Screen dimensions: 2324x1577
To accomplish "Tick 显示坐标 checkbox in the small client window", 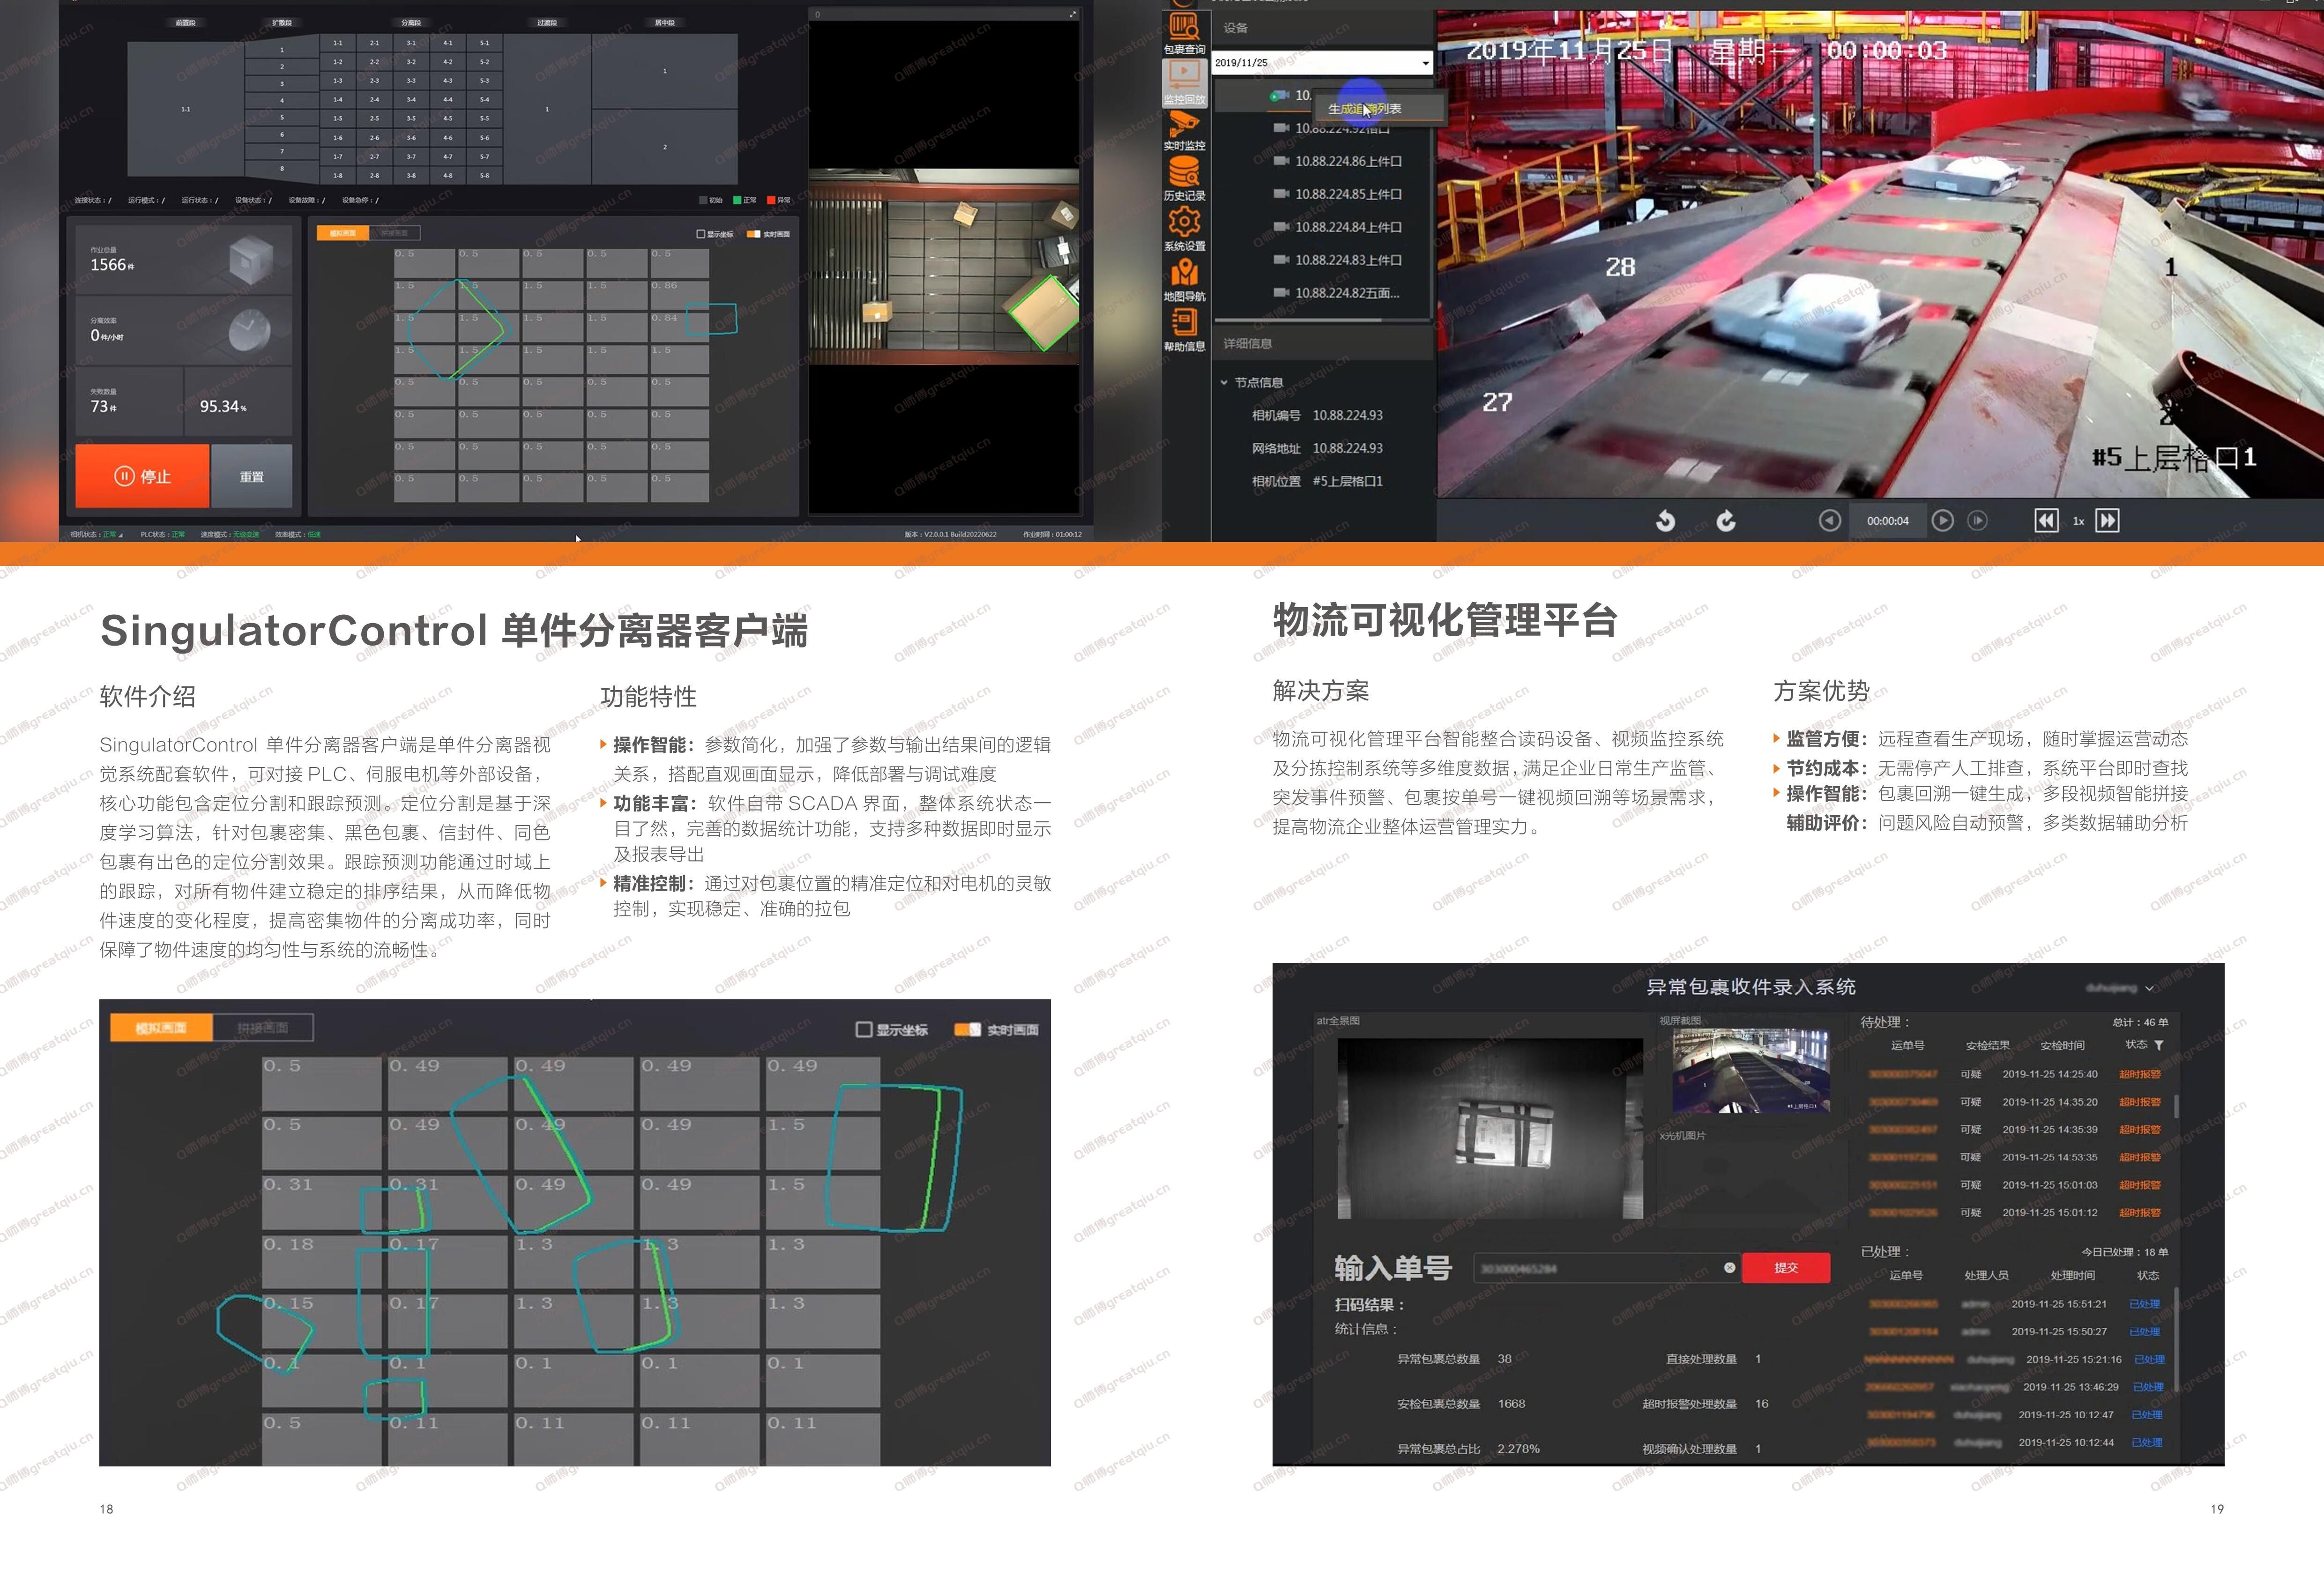I will tap(700, 234).
